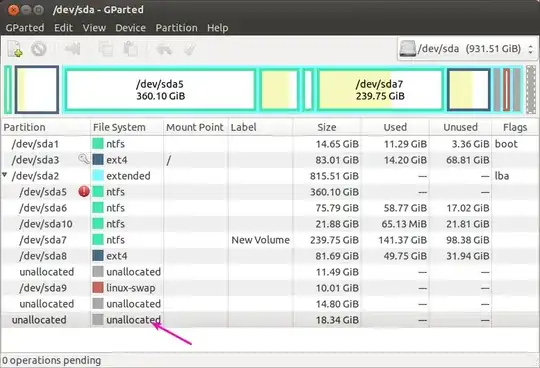Image resolution: width=540 pixels, height=368 pixels.
Task: Sort by Label column header
Action: point(261,127)
